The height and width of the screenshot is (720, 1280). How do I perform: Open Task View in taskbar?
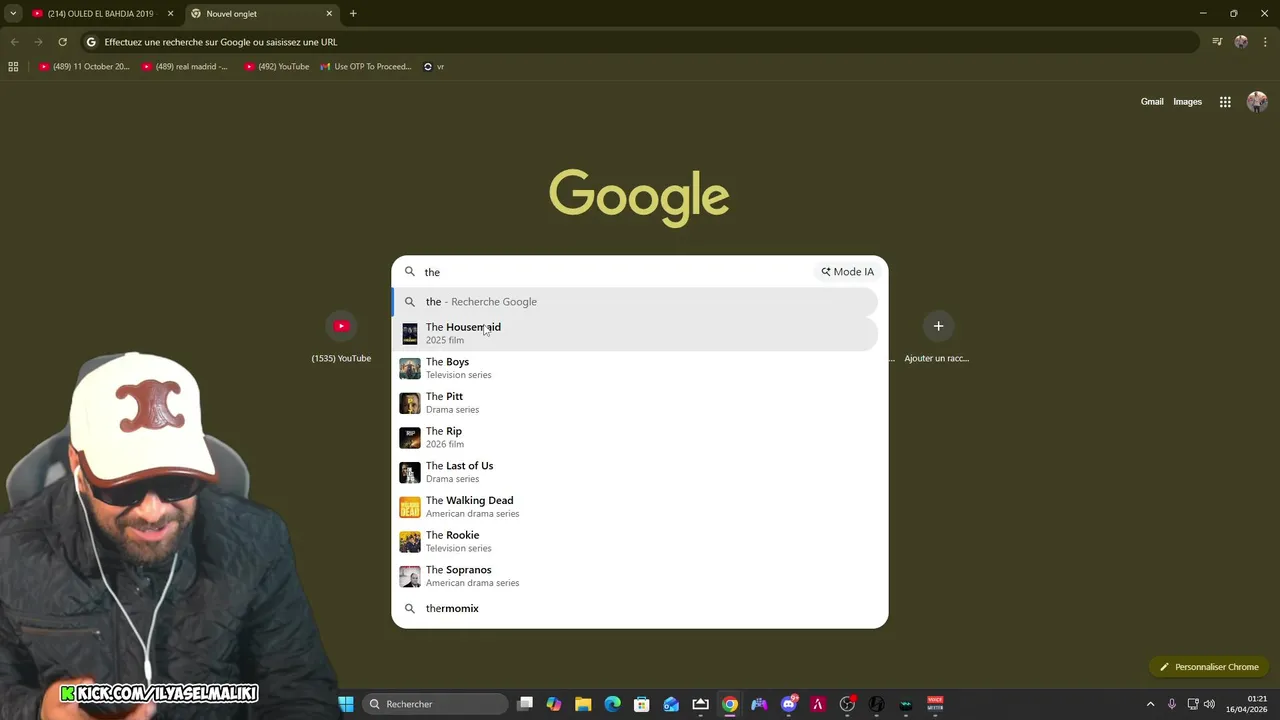click(525, 704)
